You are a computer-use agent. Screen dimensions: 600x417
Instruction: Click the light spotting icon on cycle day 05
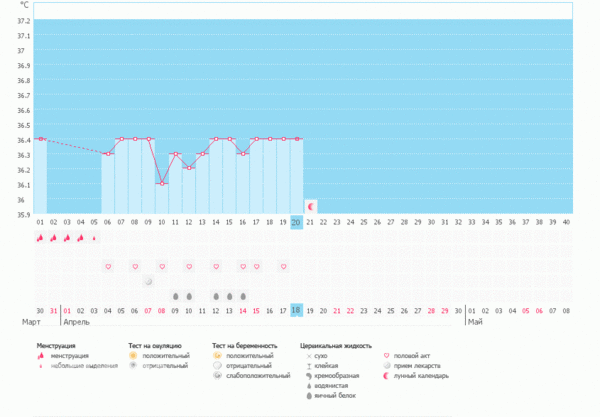(x=94, y=238)
